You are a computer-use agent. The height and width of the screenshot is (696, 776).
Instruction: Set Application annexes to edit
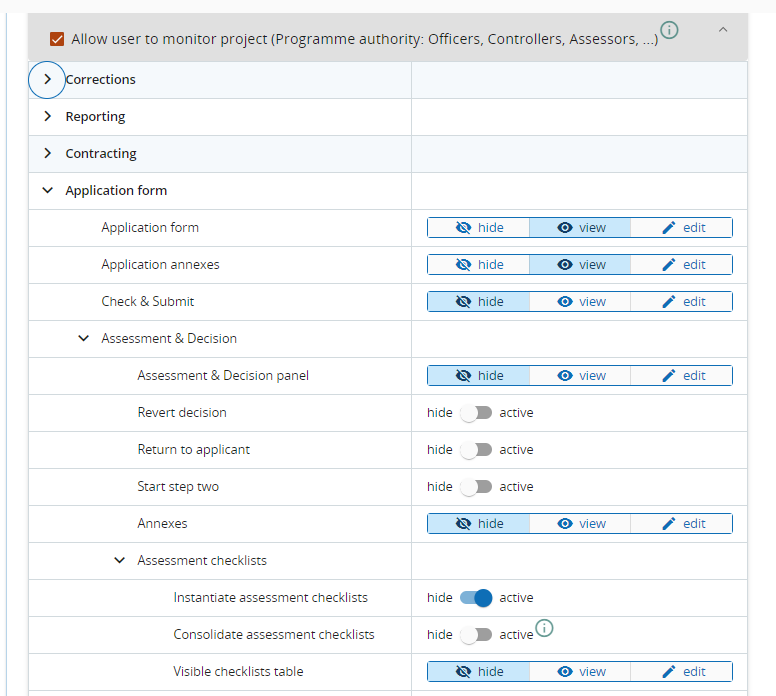[x=681, y=265]
